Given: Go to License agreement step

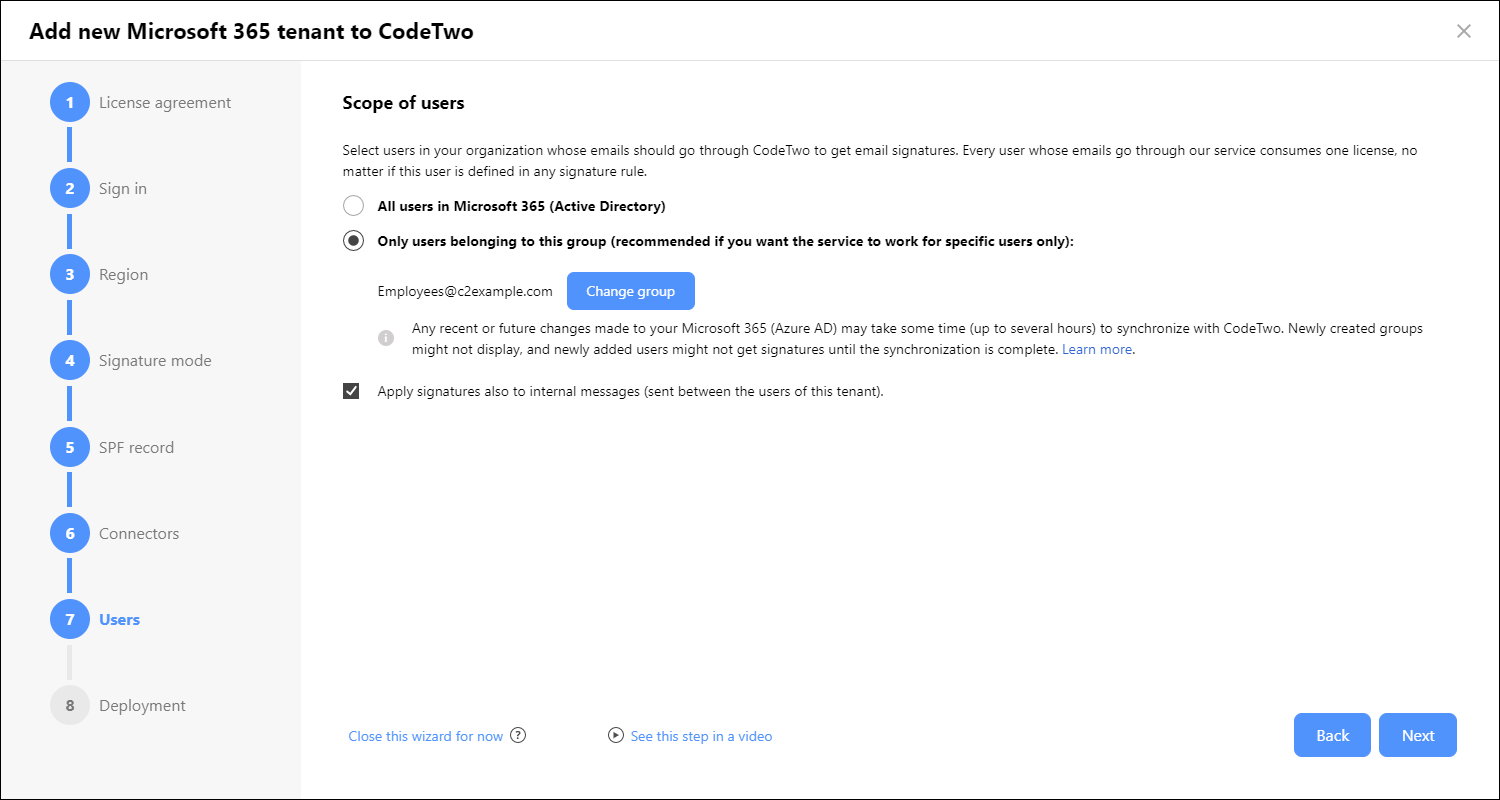Looking at the screenshot, I should pos(165,102).
